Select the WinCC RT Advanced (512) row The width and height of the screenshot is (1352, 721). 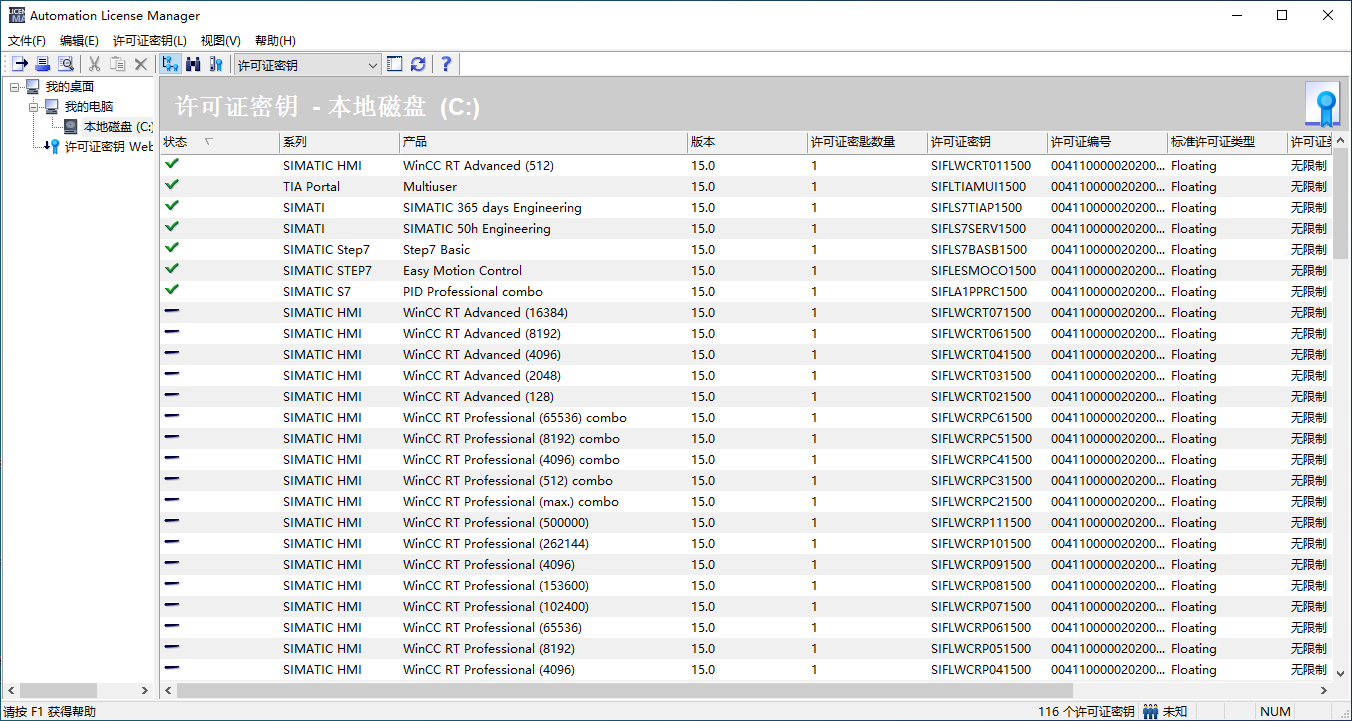tap(746, 165)
